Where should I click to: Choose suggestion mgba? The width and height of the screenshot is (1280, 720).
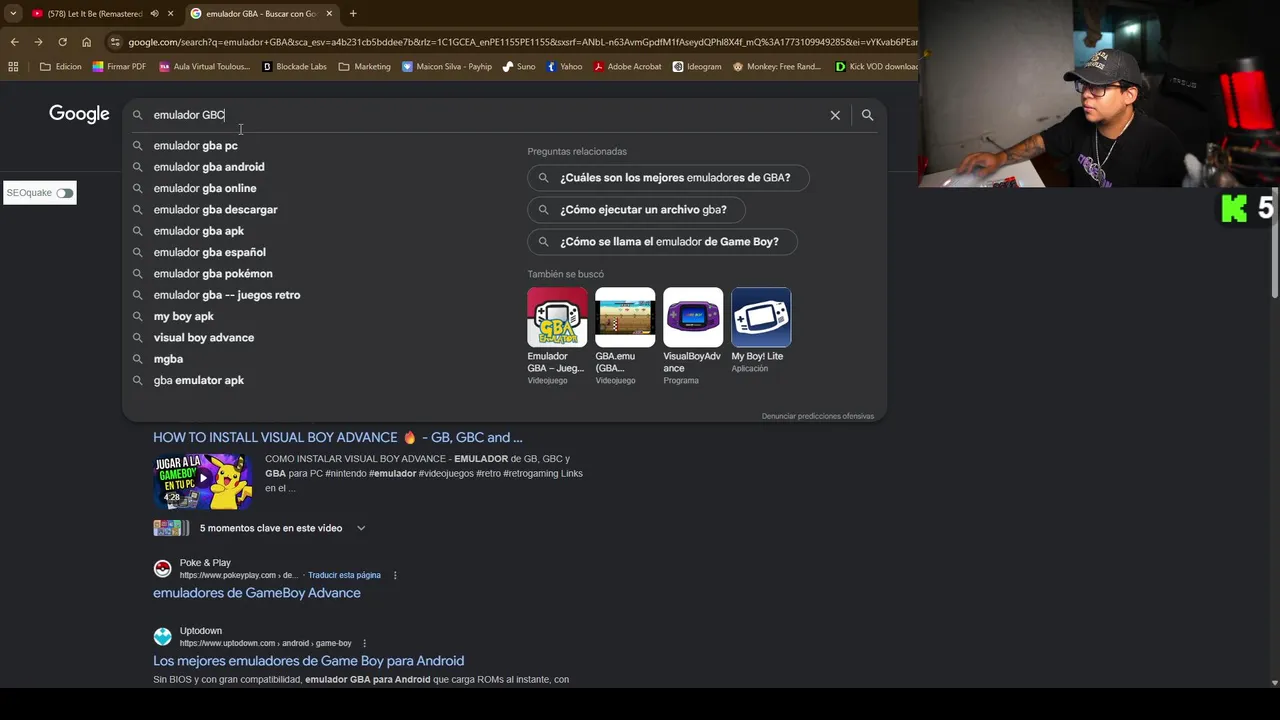click(x=168, y=359)
